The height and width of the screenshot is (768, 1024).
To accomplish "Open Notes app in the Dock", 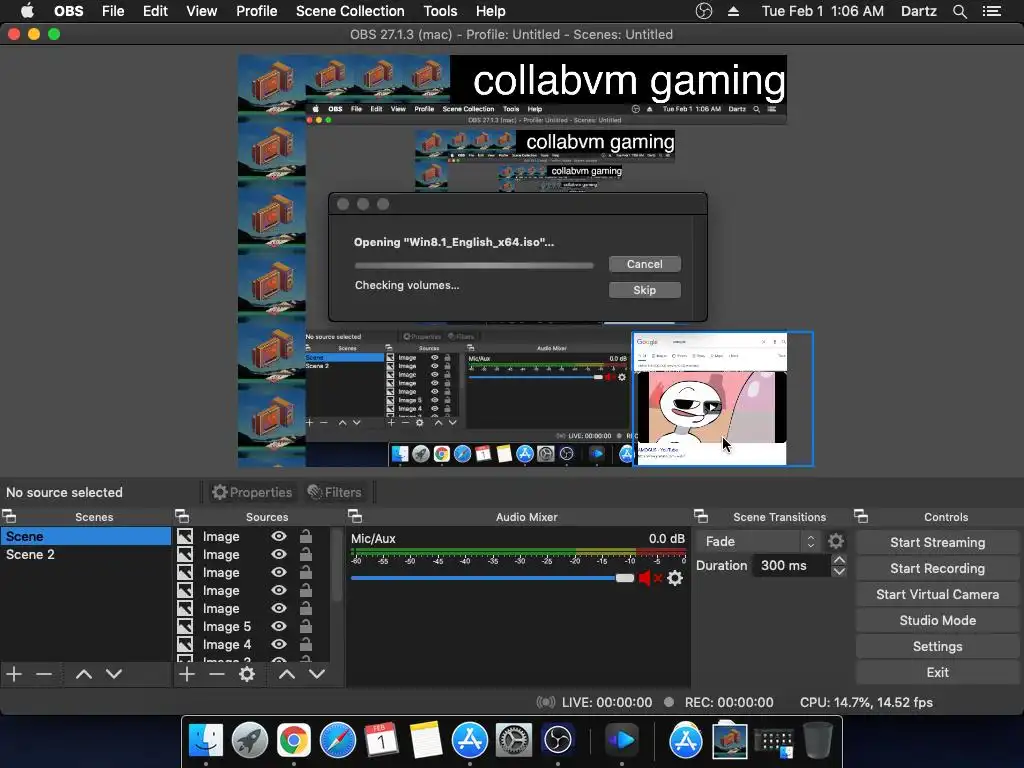I will pos(426,740).
